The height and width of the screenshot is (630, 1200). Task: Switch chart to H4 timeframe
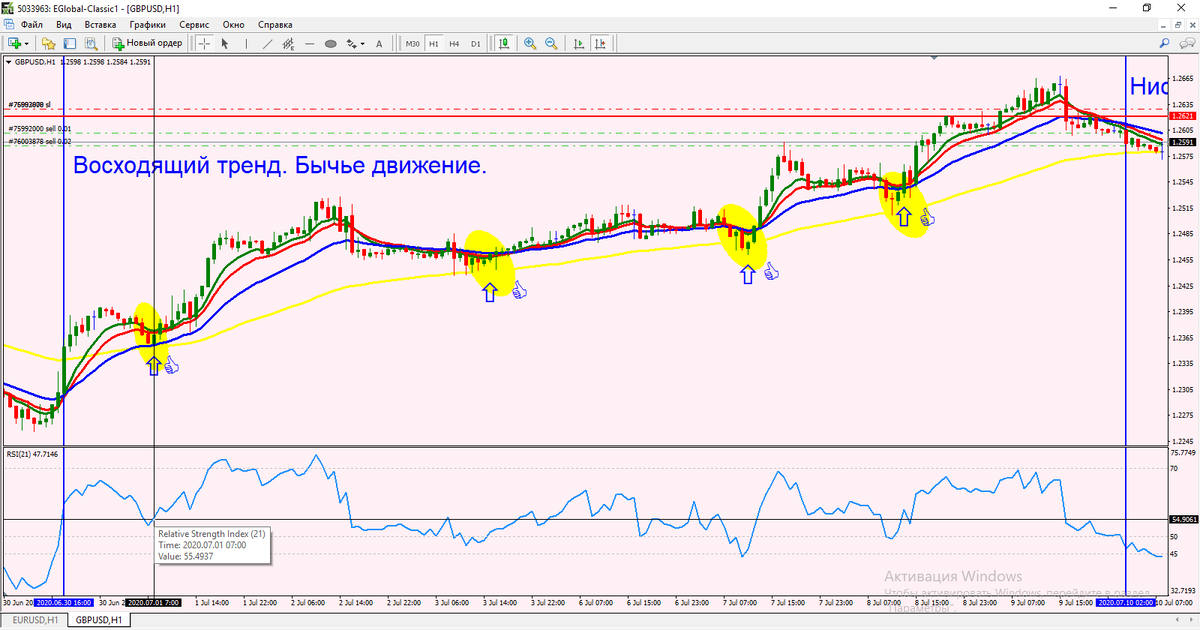[454, 43]
